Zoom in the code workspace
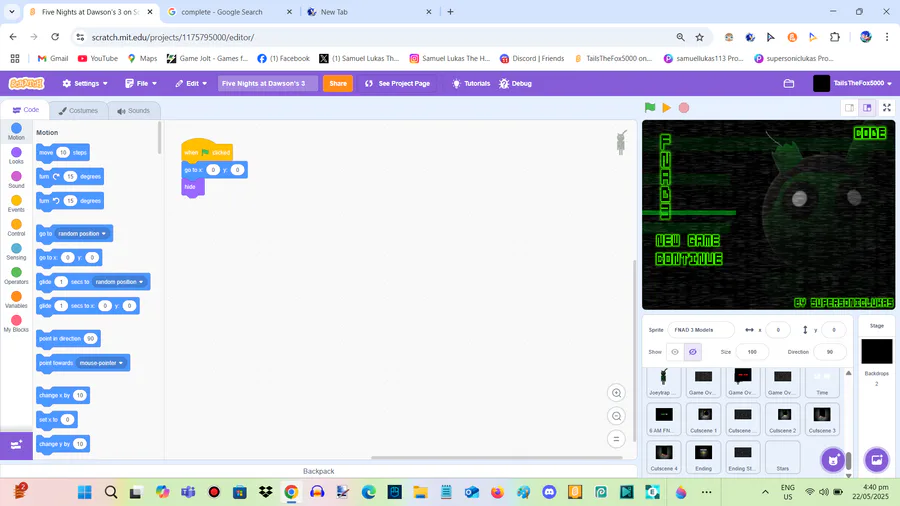 coord(616,393)
